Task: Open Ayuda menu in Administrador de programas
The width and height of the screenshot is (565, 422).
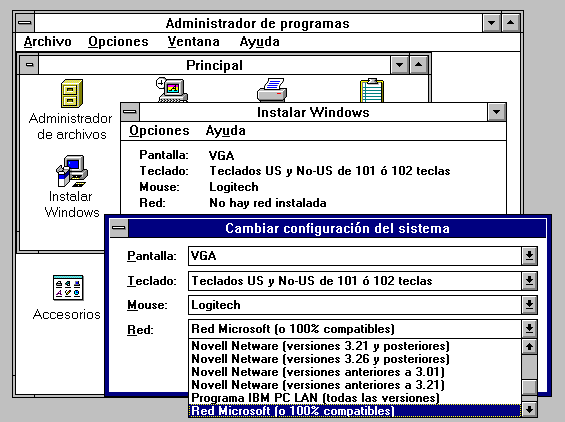Action: tap(259, 42)
